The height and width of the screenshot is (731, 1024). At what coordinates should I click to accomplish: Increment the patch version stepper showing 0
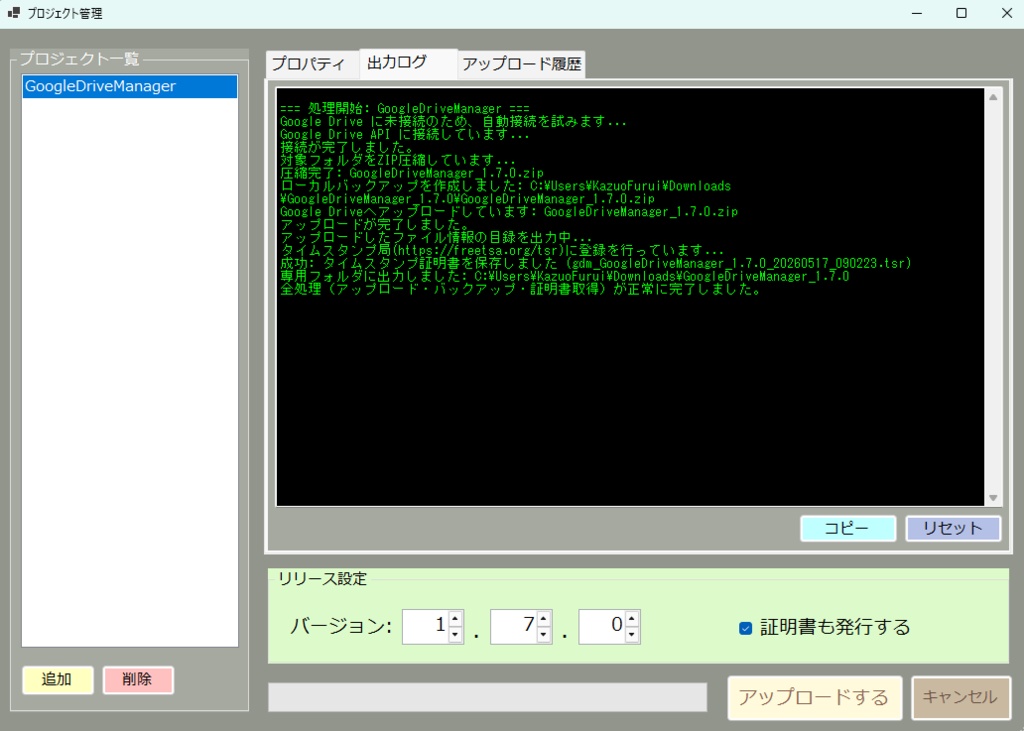pos(632,619)
